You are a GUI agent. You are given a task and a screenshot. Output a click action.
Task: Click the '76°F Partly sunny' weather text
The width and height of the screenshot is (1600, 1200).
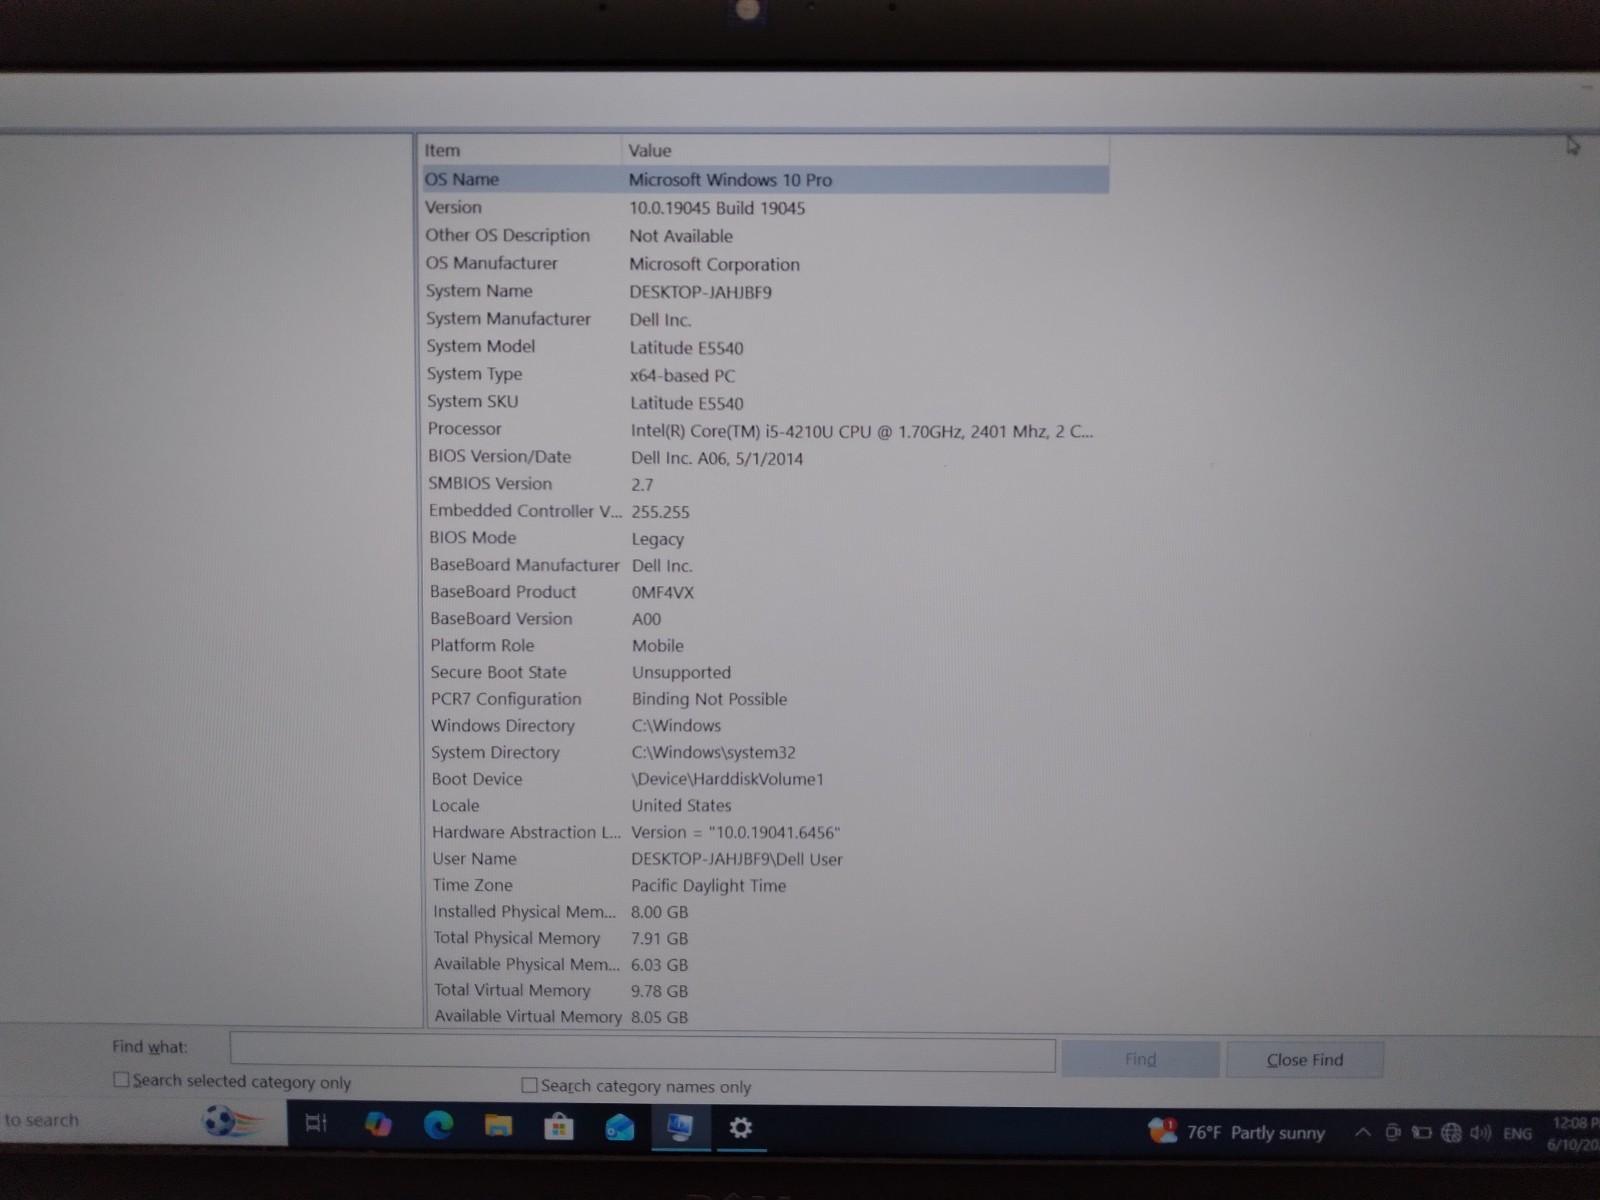point(1256,1132)
